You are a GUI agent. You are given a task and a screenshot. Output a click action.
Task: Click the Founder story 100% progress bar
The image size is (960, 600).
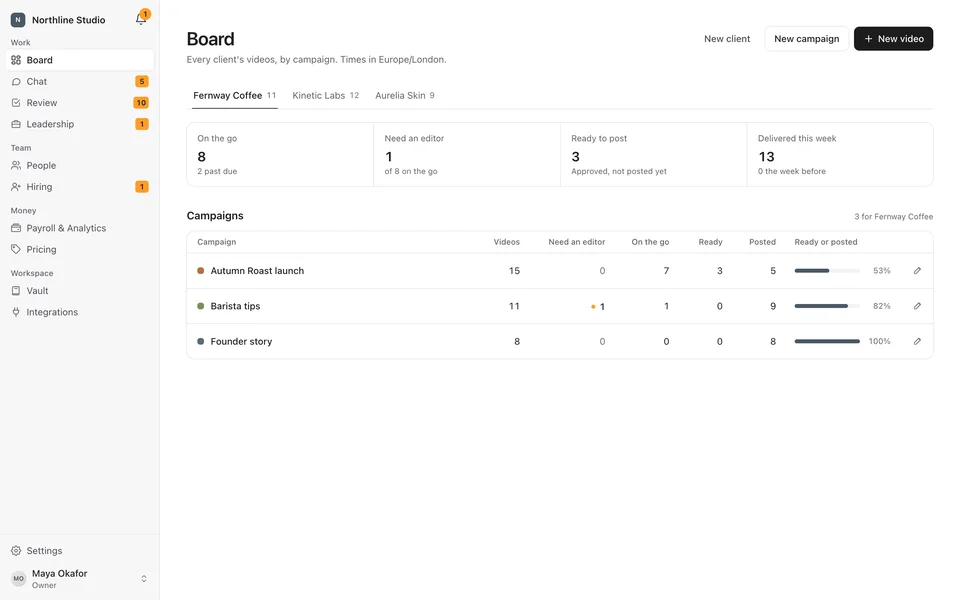pos(827,342)
